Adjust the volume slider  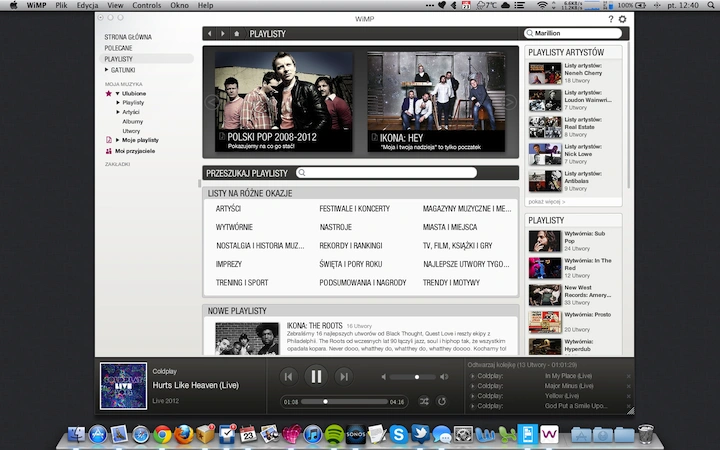(x=413, y=377)
